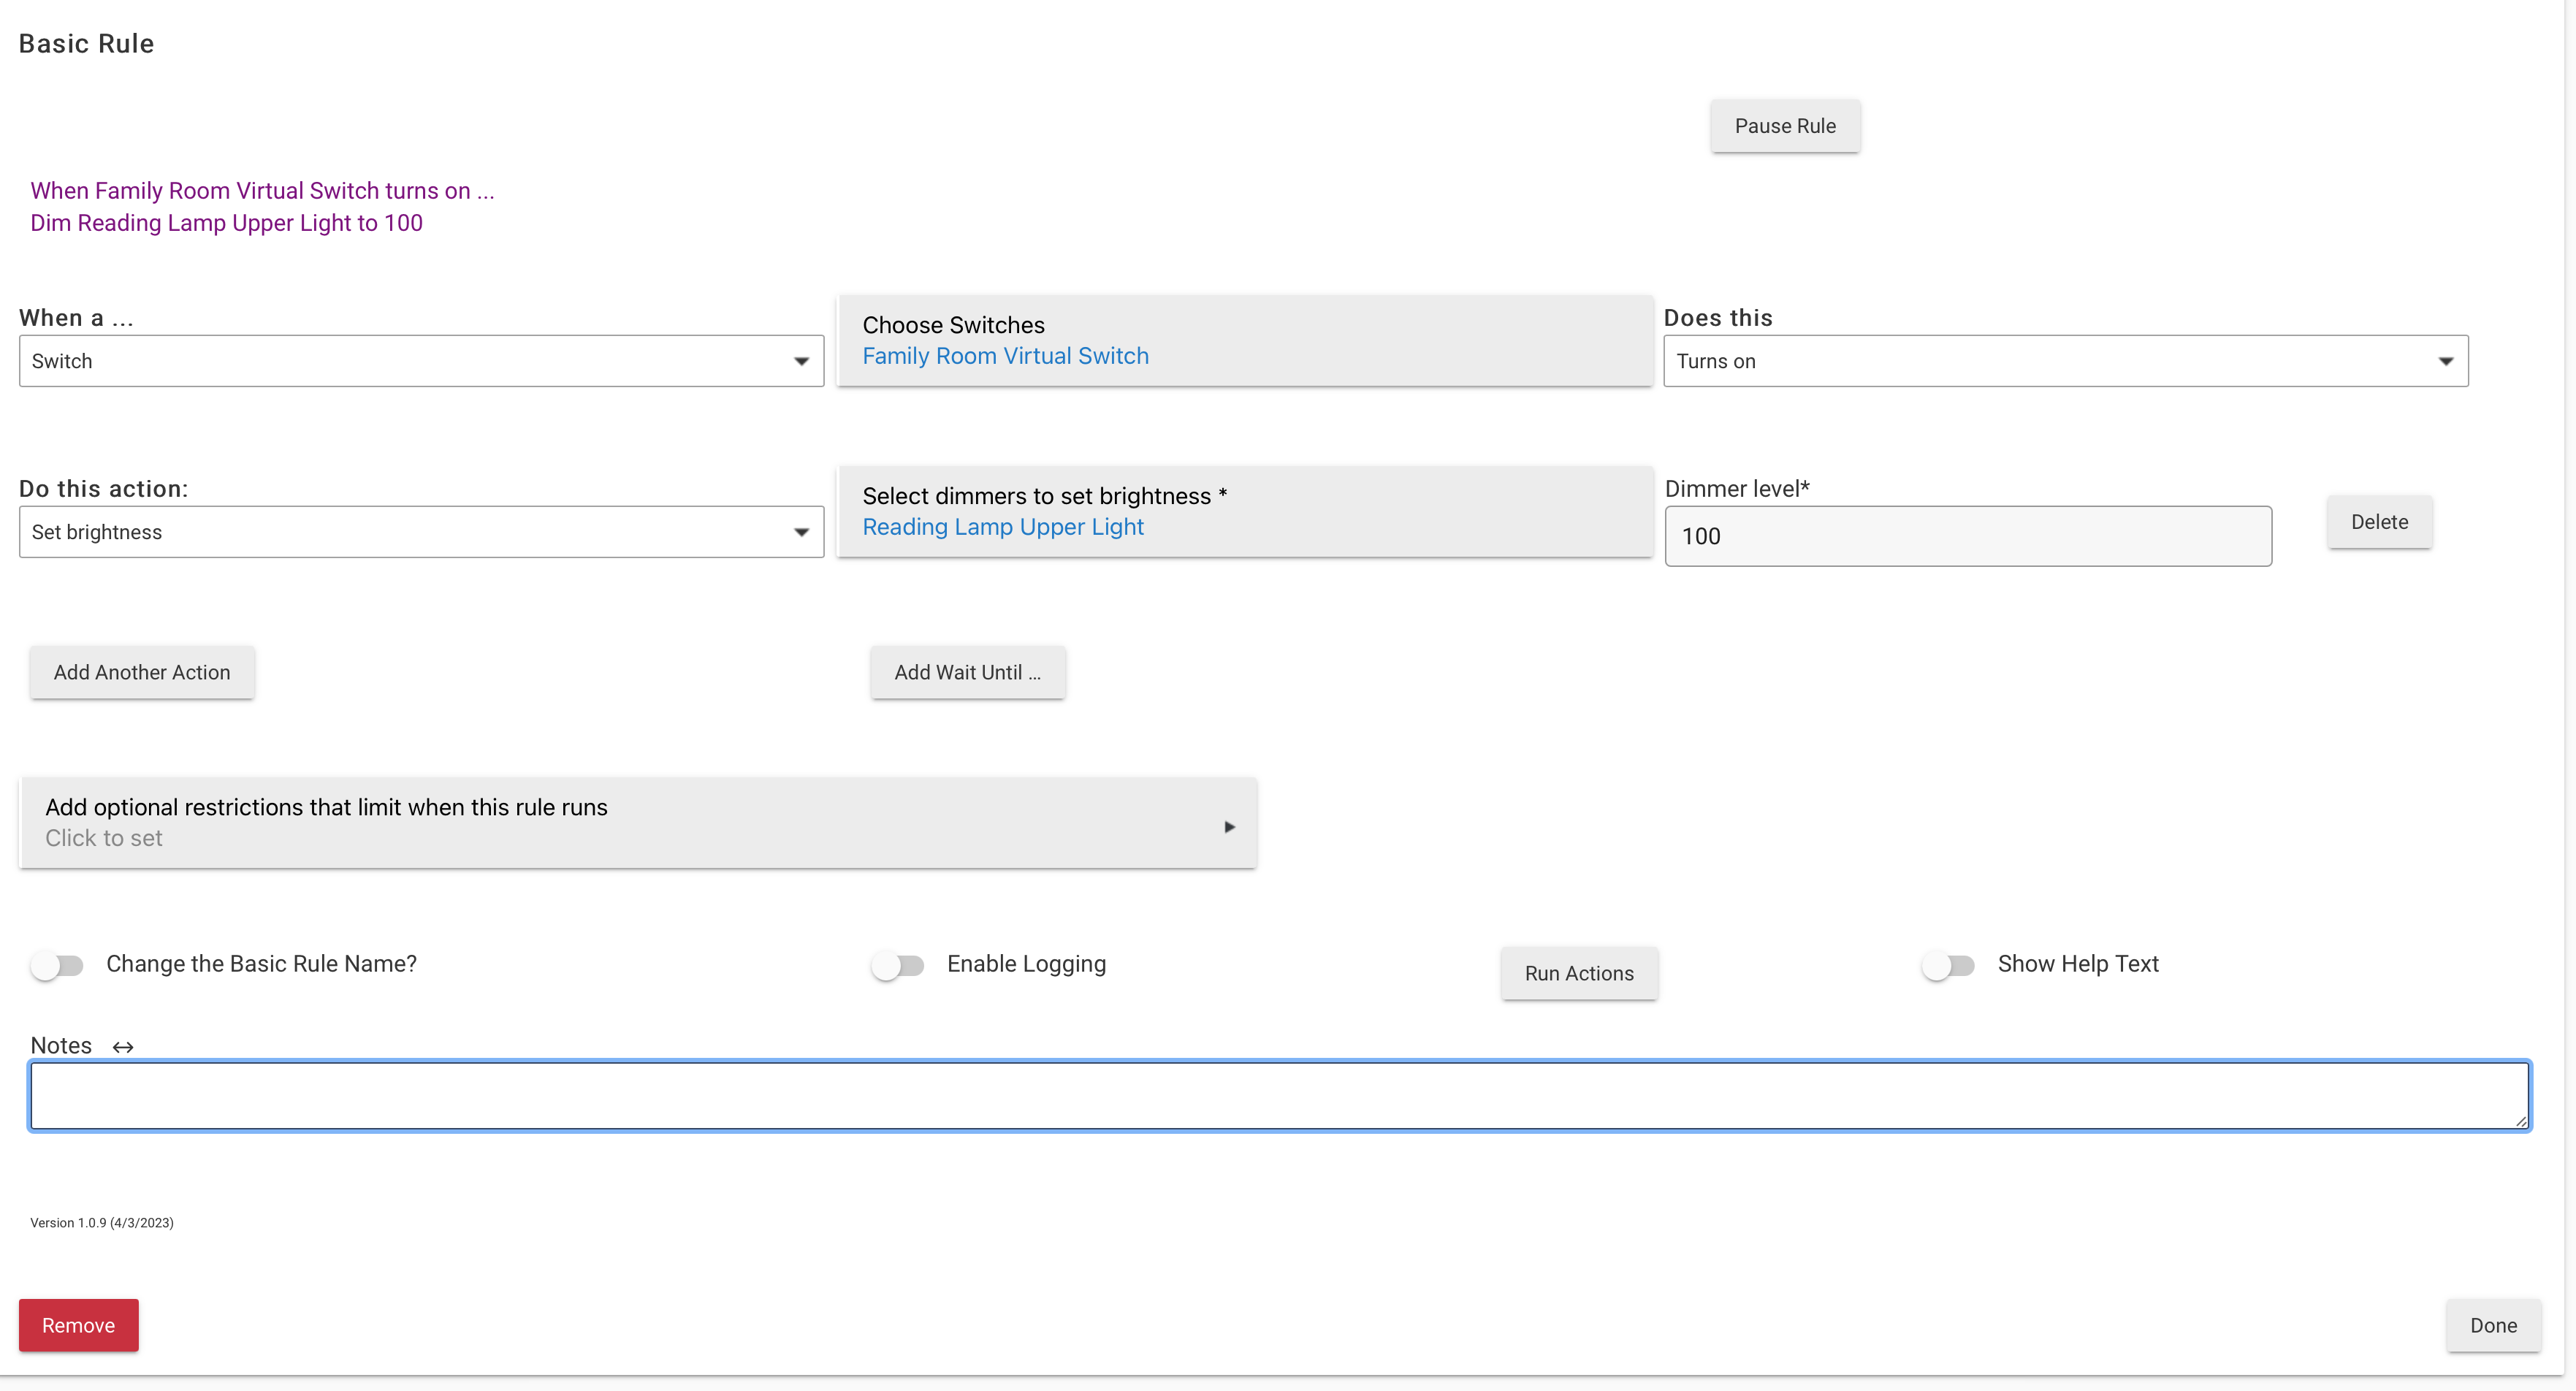2576x1391 pixels.
Task: Turn on Show Help Text toggle
Action: pos(1948,965)
